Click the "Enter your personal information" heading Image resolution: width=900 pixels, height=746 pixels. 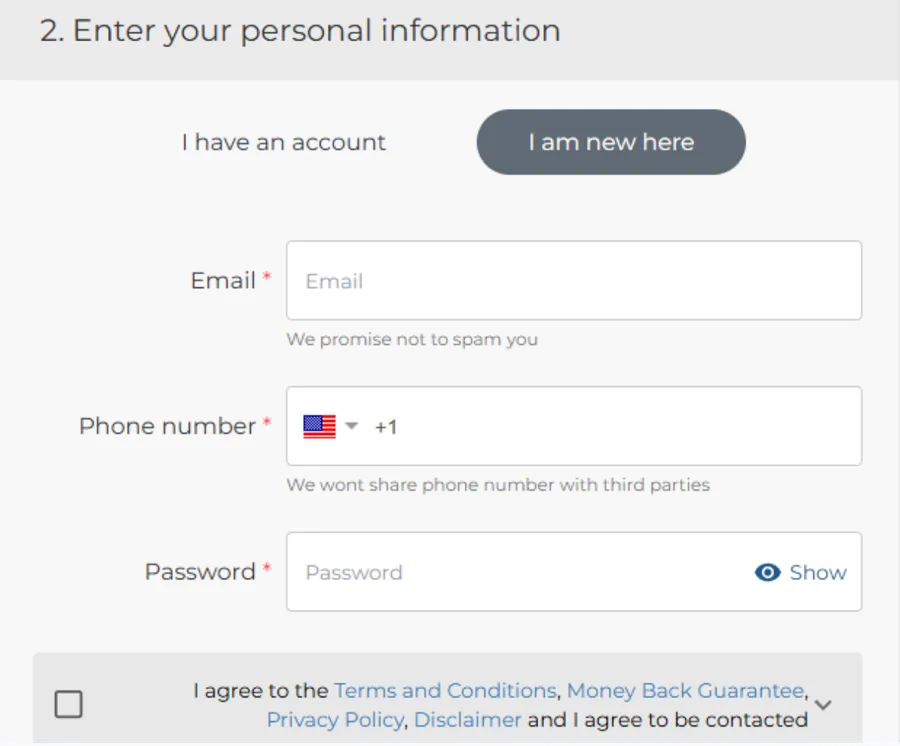(x=300, y=31)
